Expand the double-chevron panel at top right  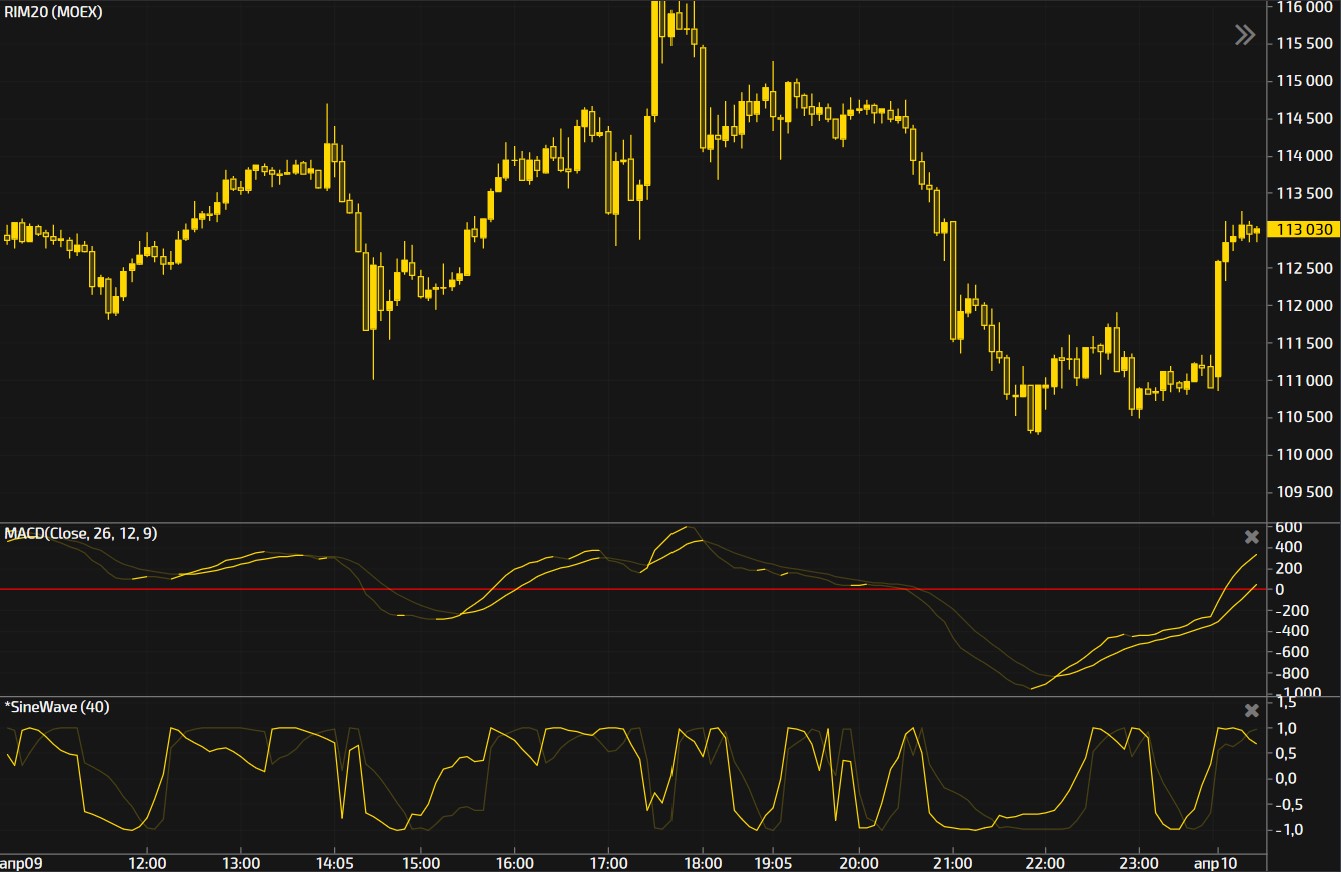pos(1244,36)
